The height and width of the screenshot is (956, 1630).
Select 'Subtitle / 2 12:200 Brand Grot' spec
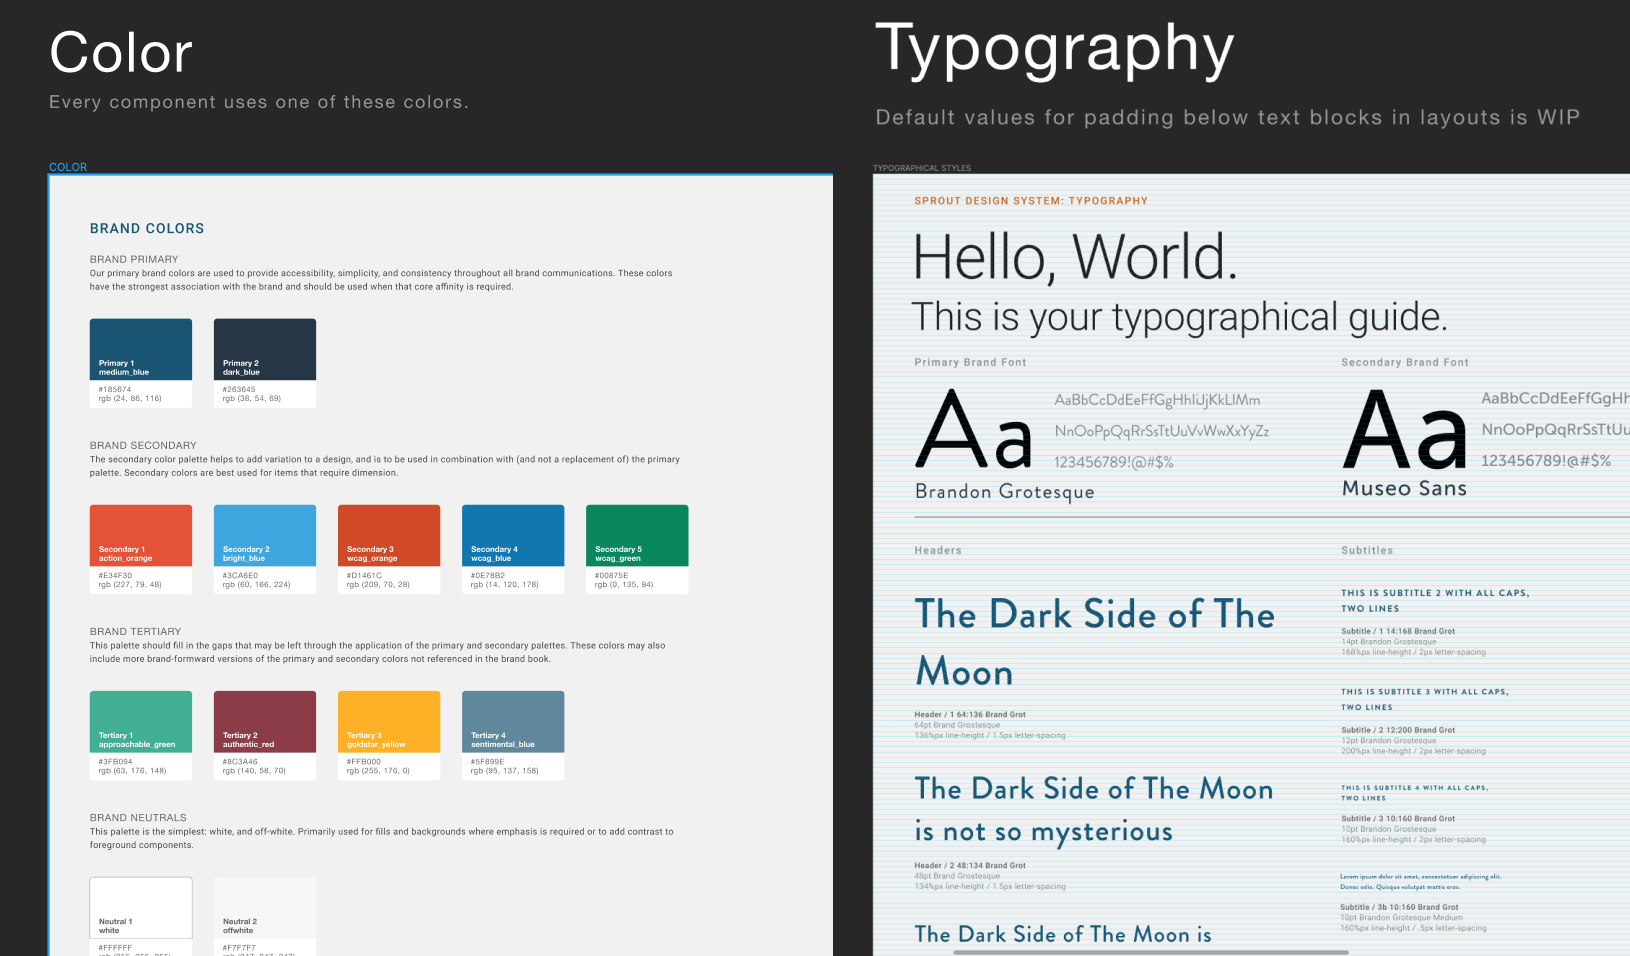point(1398,730)
